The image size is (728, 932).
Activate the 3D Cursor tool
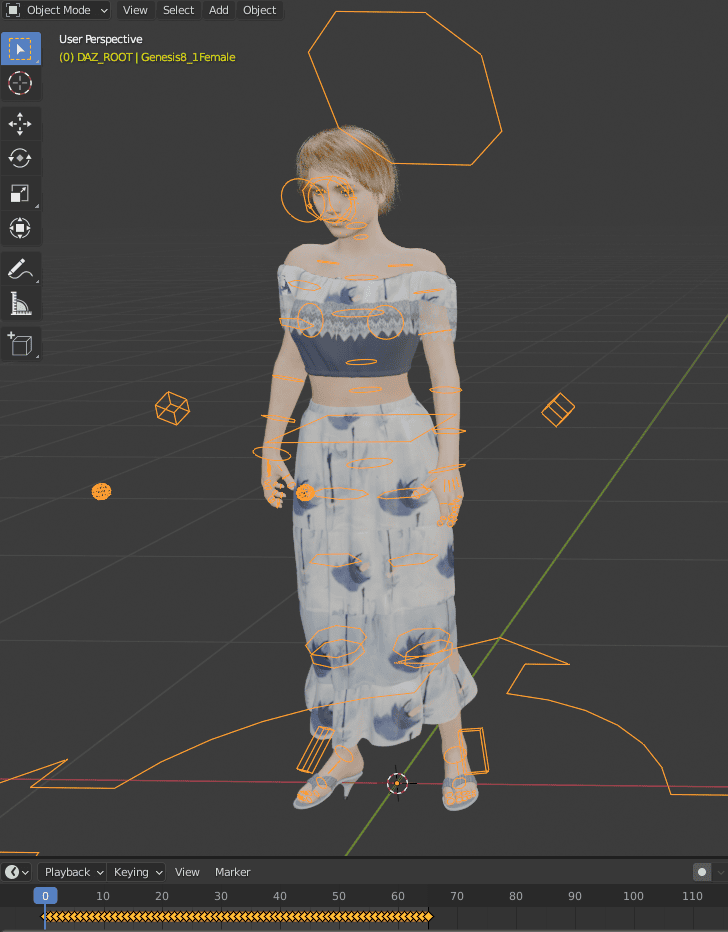(21, 83)
